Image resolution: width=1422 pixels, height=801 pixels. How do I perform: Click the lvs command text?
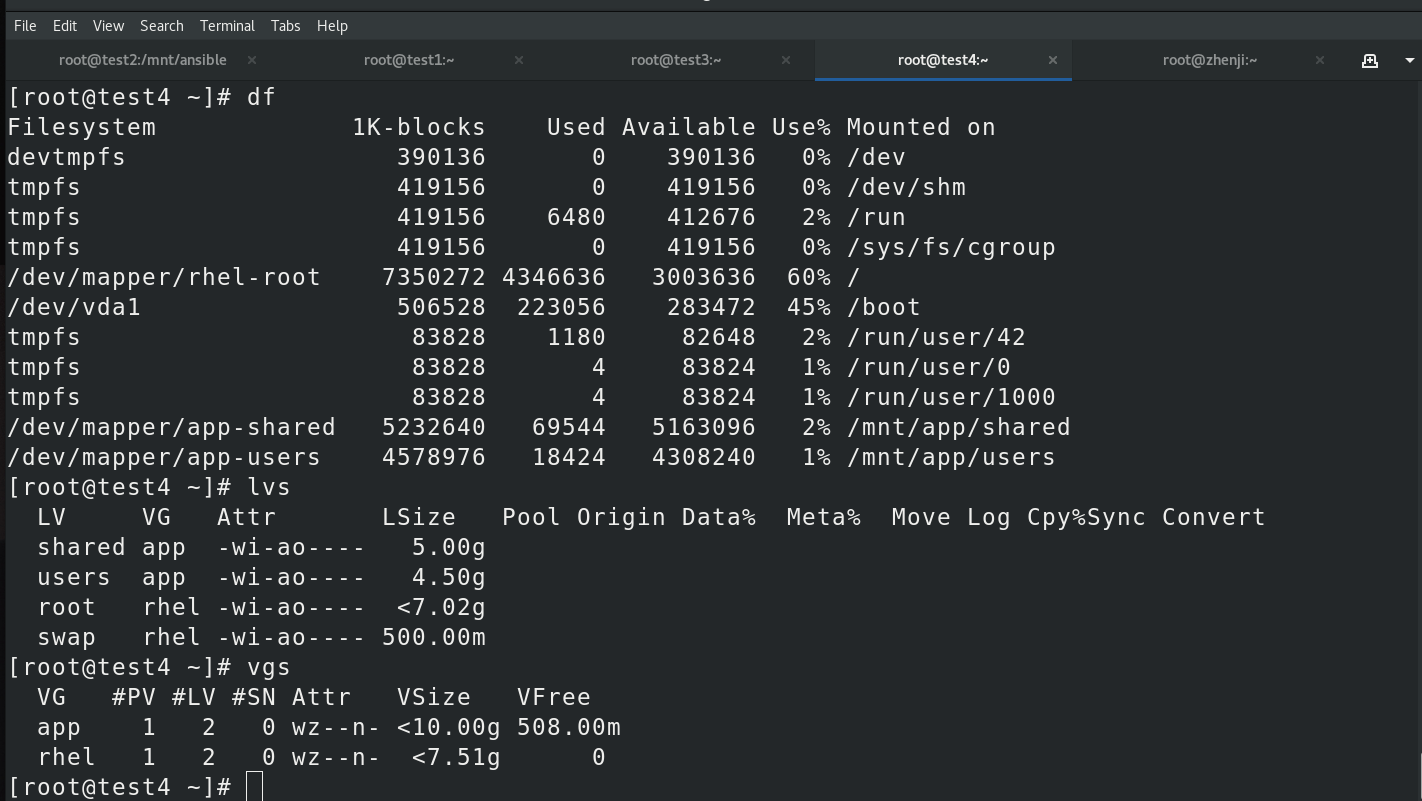pos(269,487)
